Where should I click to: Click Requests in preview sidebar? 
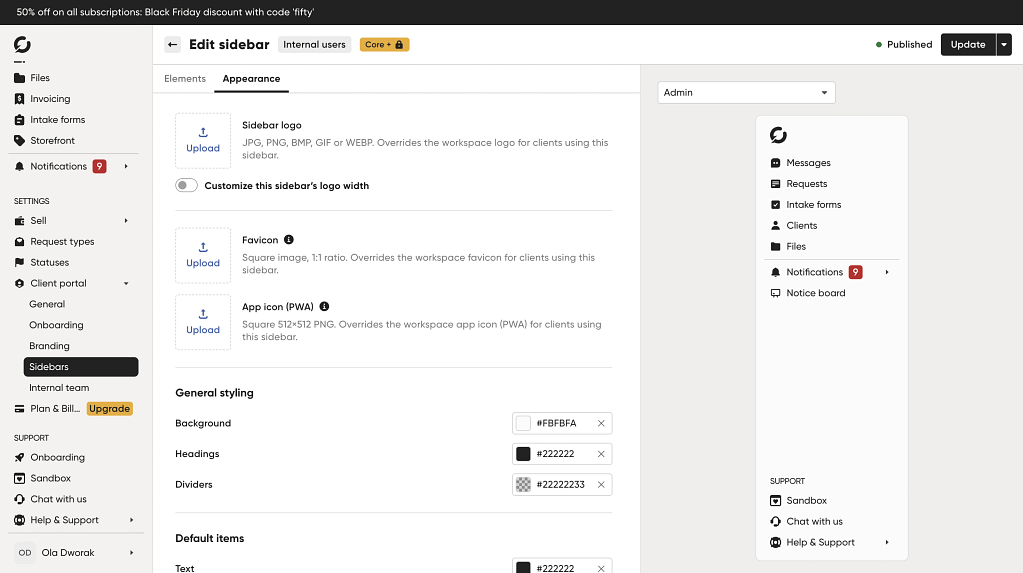pos(806,183)
